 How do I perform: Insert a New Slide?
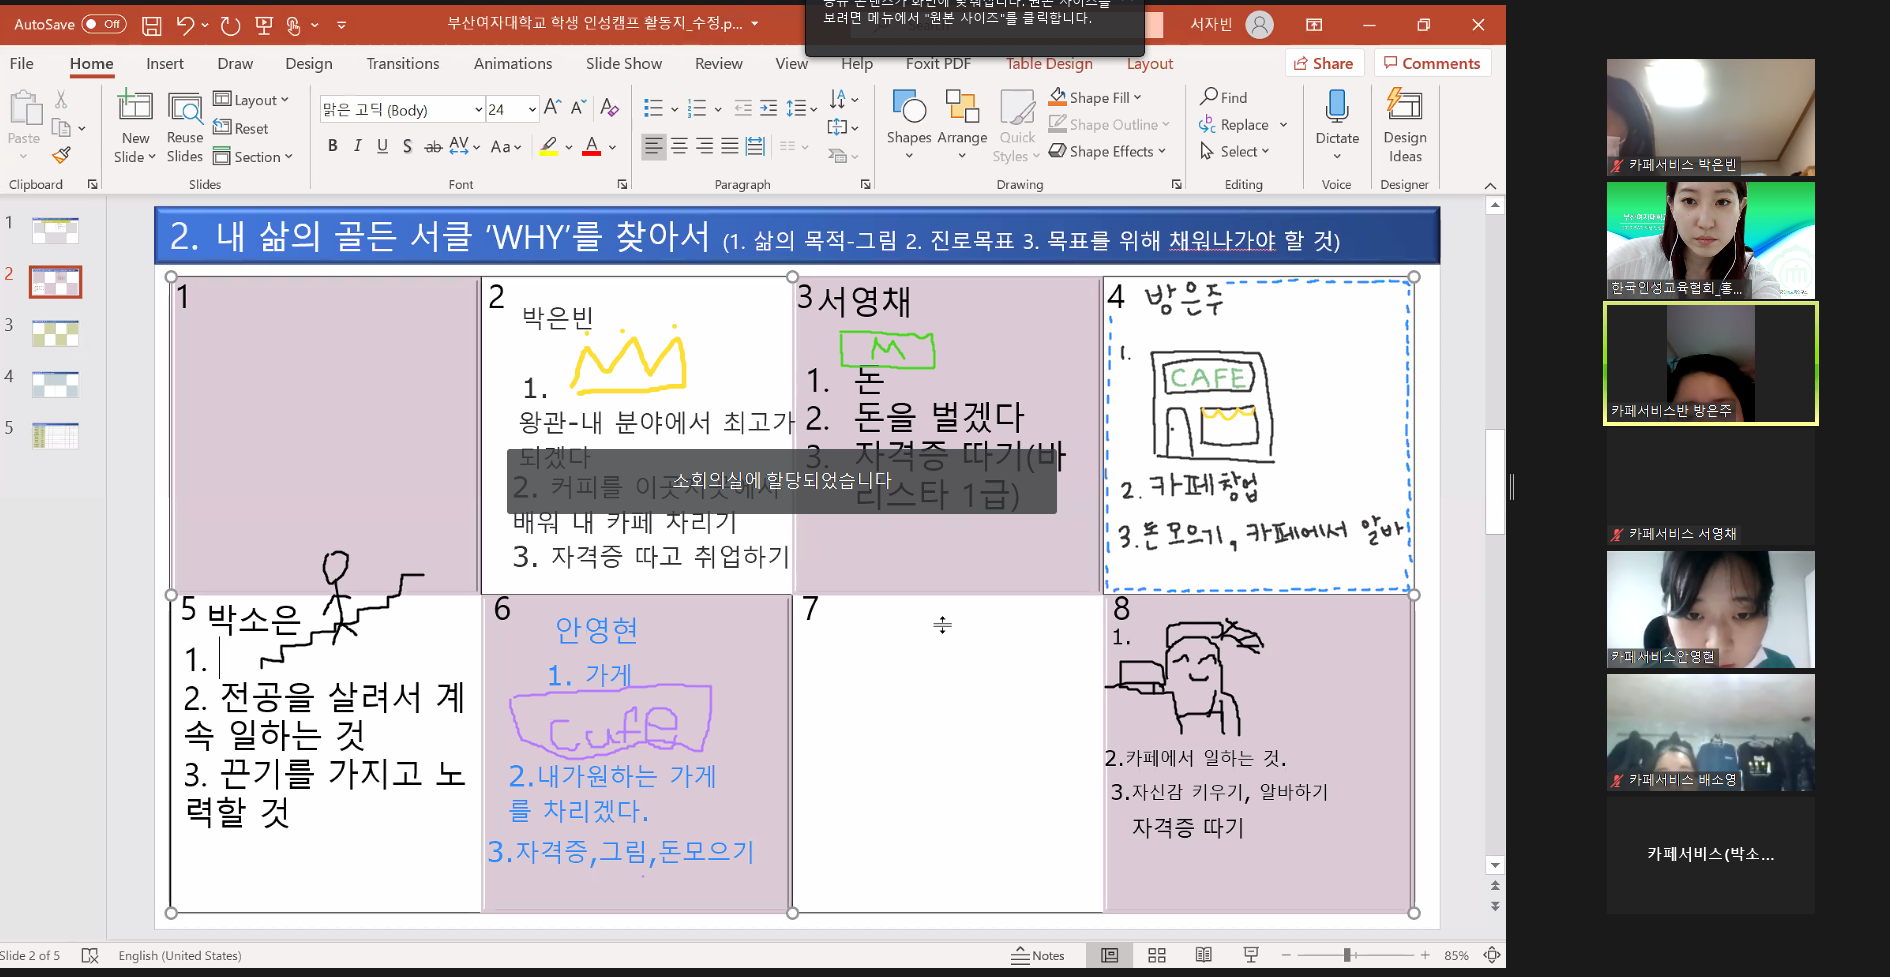click(135, 127)
